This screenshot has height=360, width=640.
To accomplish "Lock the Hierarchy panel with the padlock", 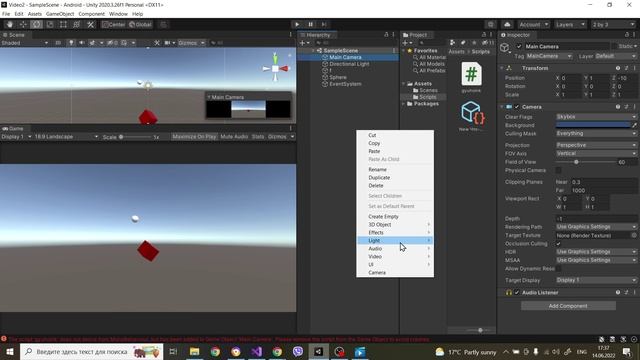I will tap(386, 35).
